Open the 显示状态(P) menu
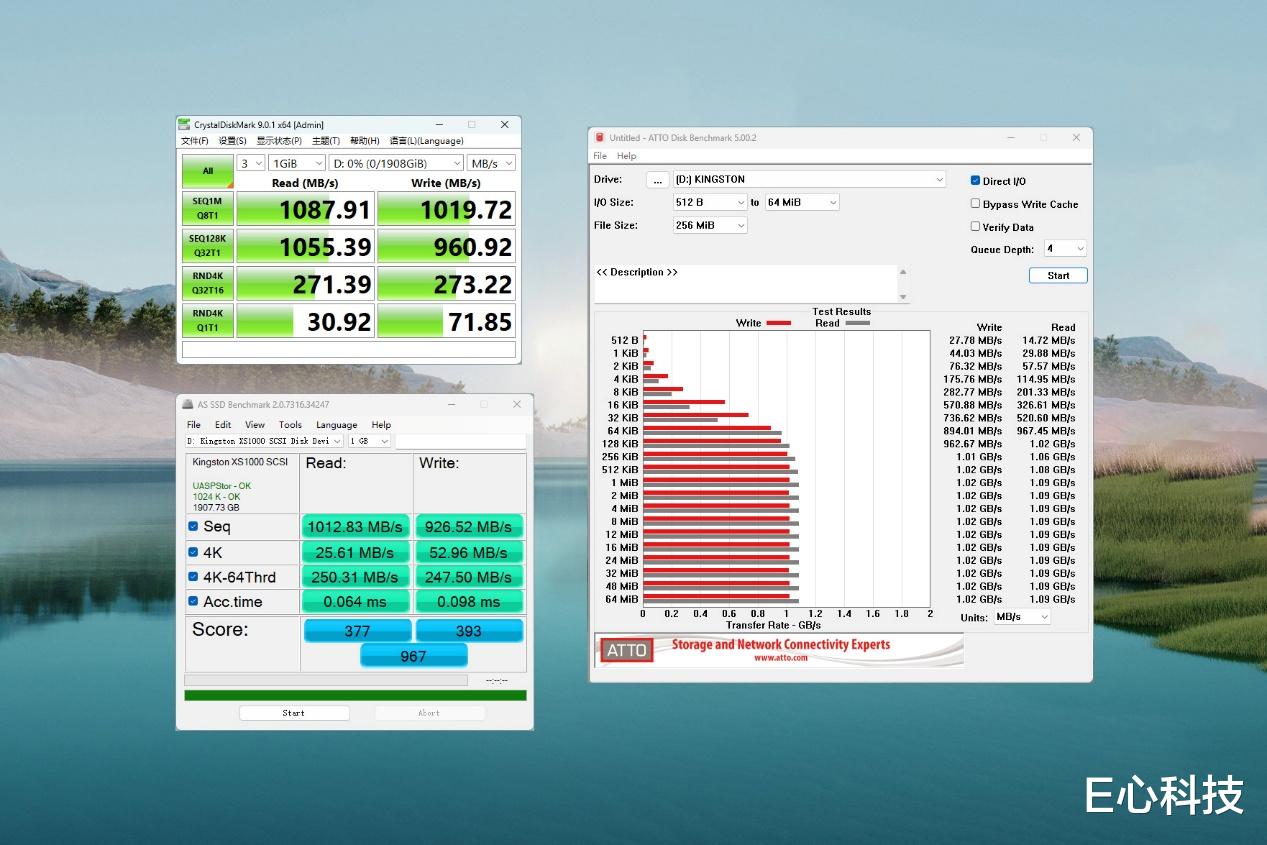This screenshot has height=845, width=1267. tap(279, 141)
